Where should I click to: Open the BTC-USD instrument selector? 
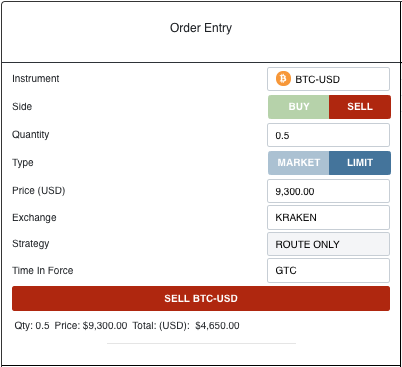(x=328, y=79)
